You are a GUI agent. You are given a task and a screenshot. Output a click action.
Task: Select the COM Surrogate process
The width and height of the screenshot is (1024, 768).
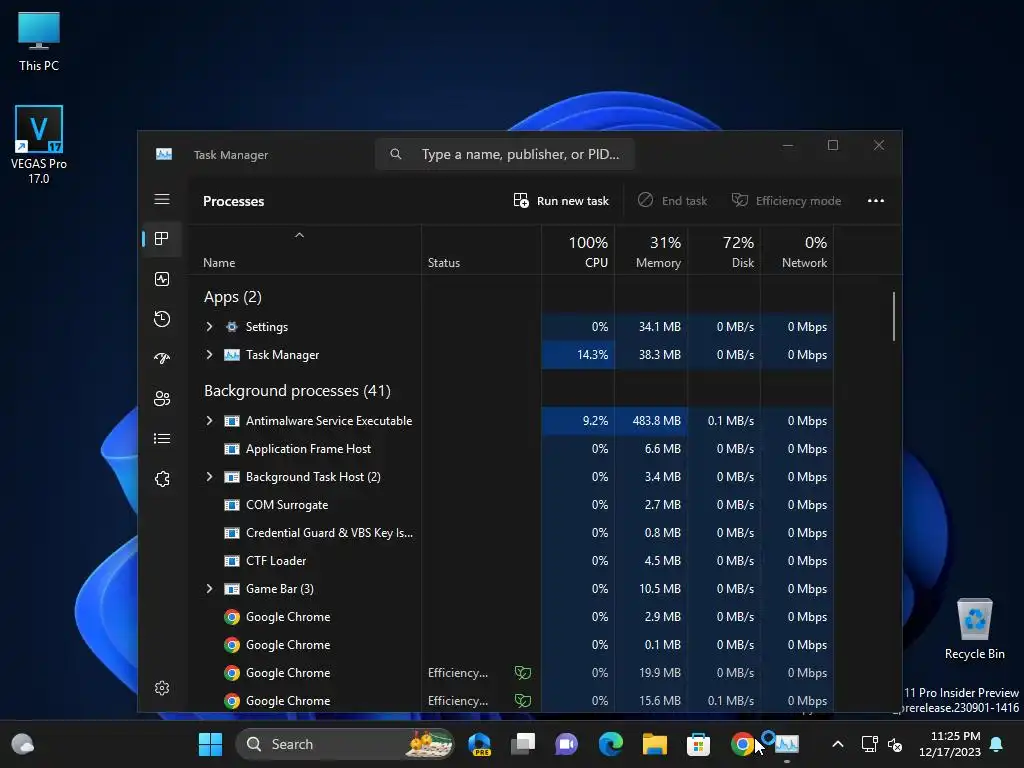[x=287, y=505]
